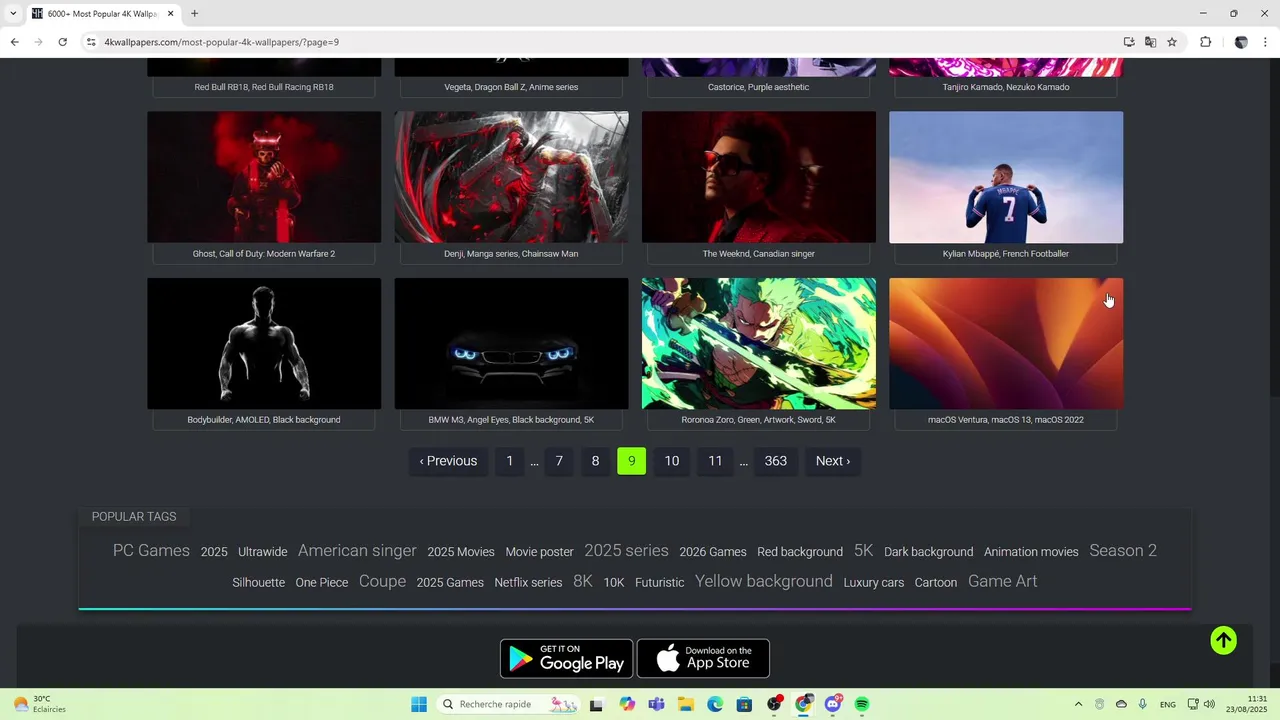
Task: Click the browser back arrow
Action: click(x=14, y=42)
